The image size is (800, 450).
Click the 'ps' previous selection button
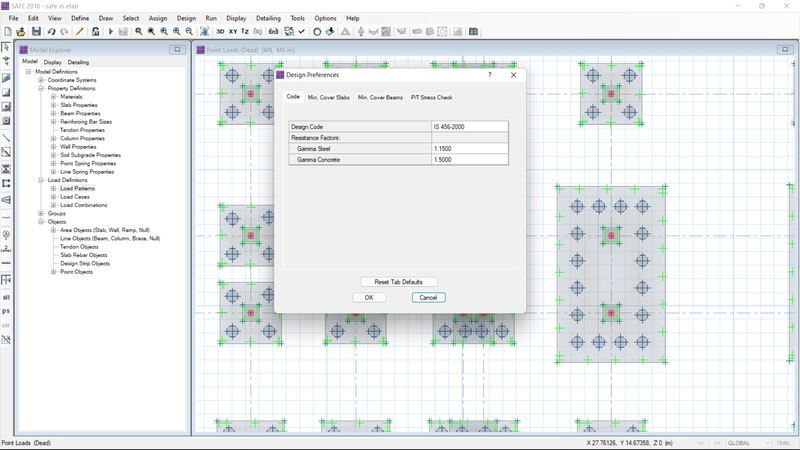pyautogui.click(x=6, y=311)
